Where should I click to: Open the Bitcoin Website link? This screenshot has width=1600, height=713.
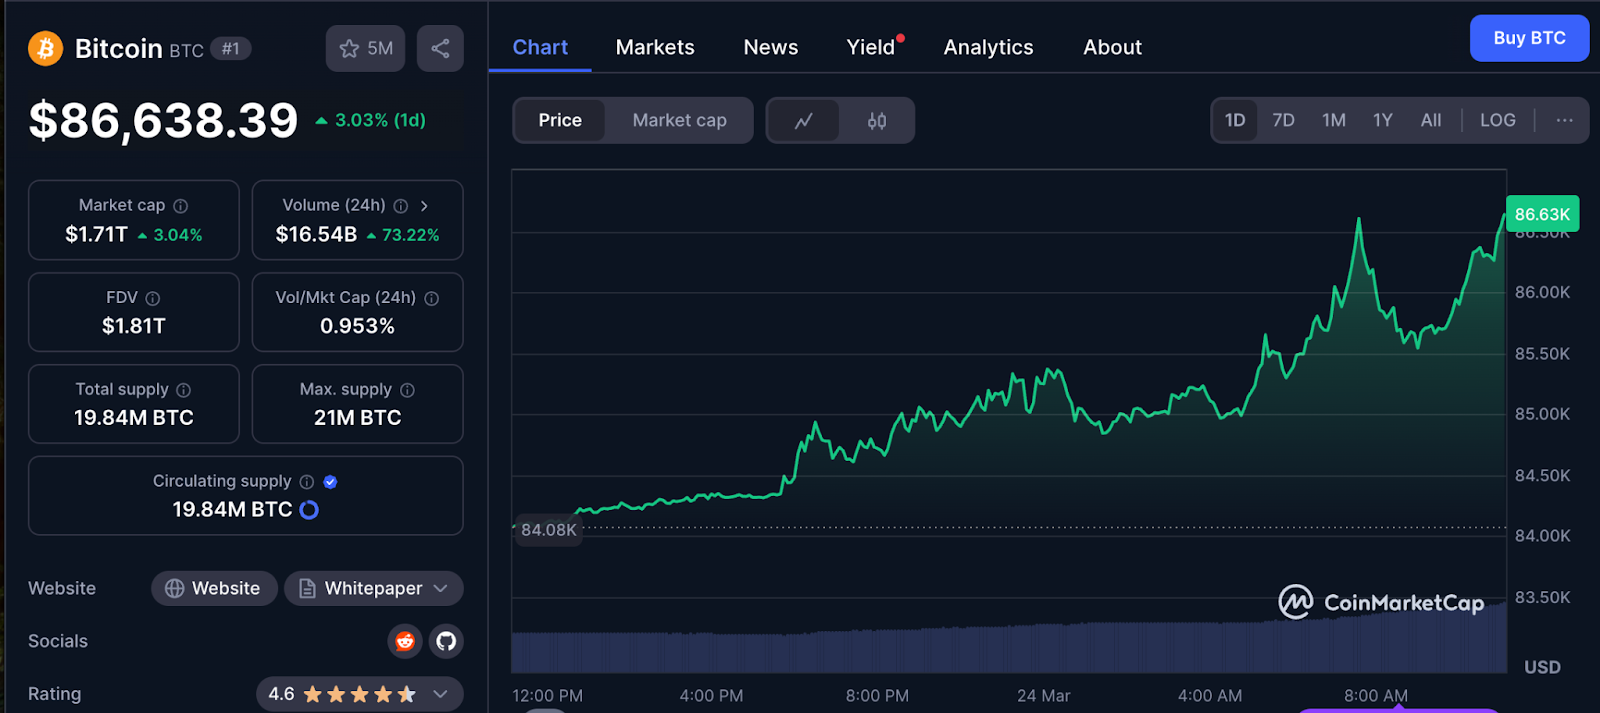(214, 589)
